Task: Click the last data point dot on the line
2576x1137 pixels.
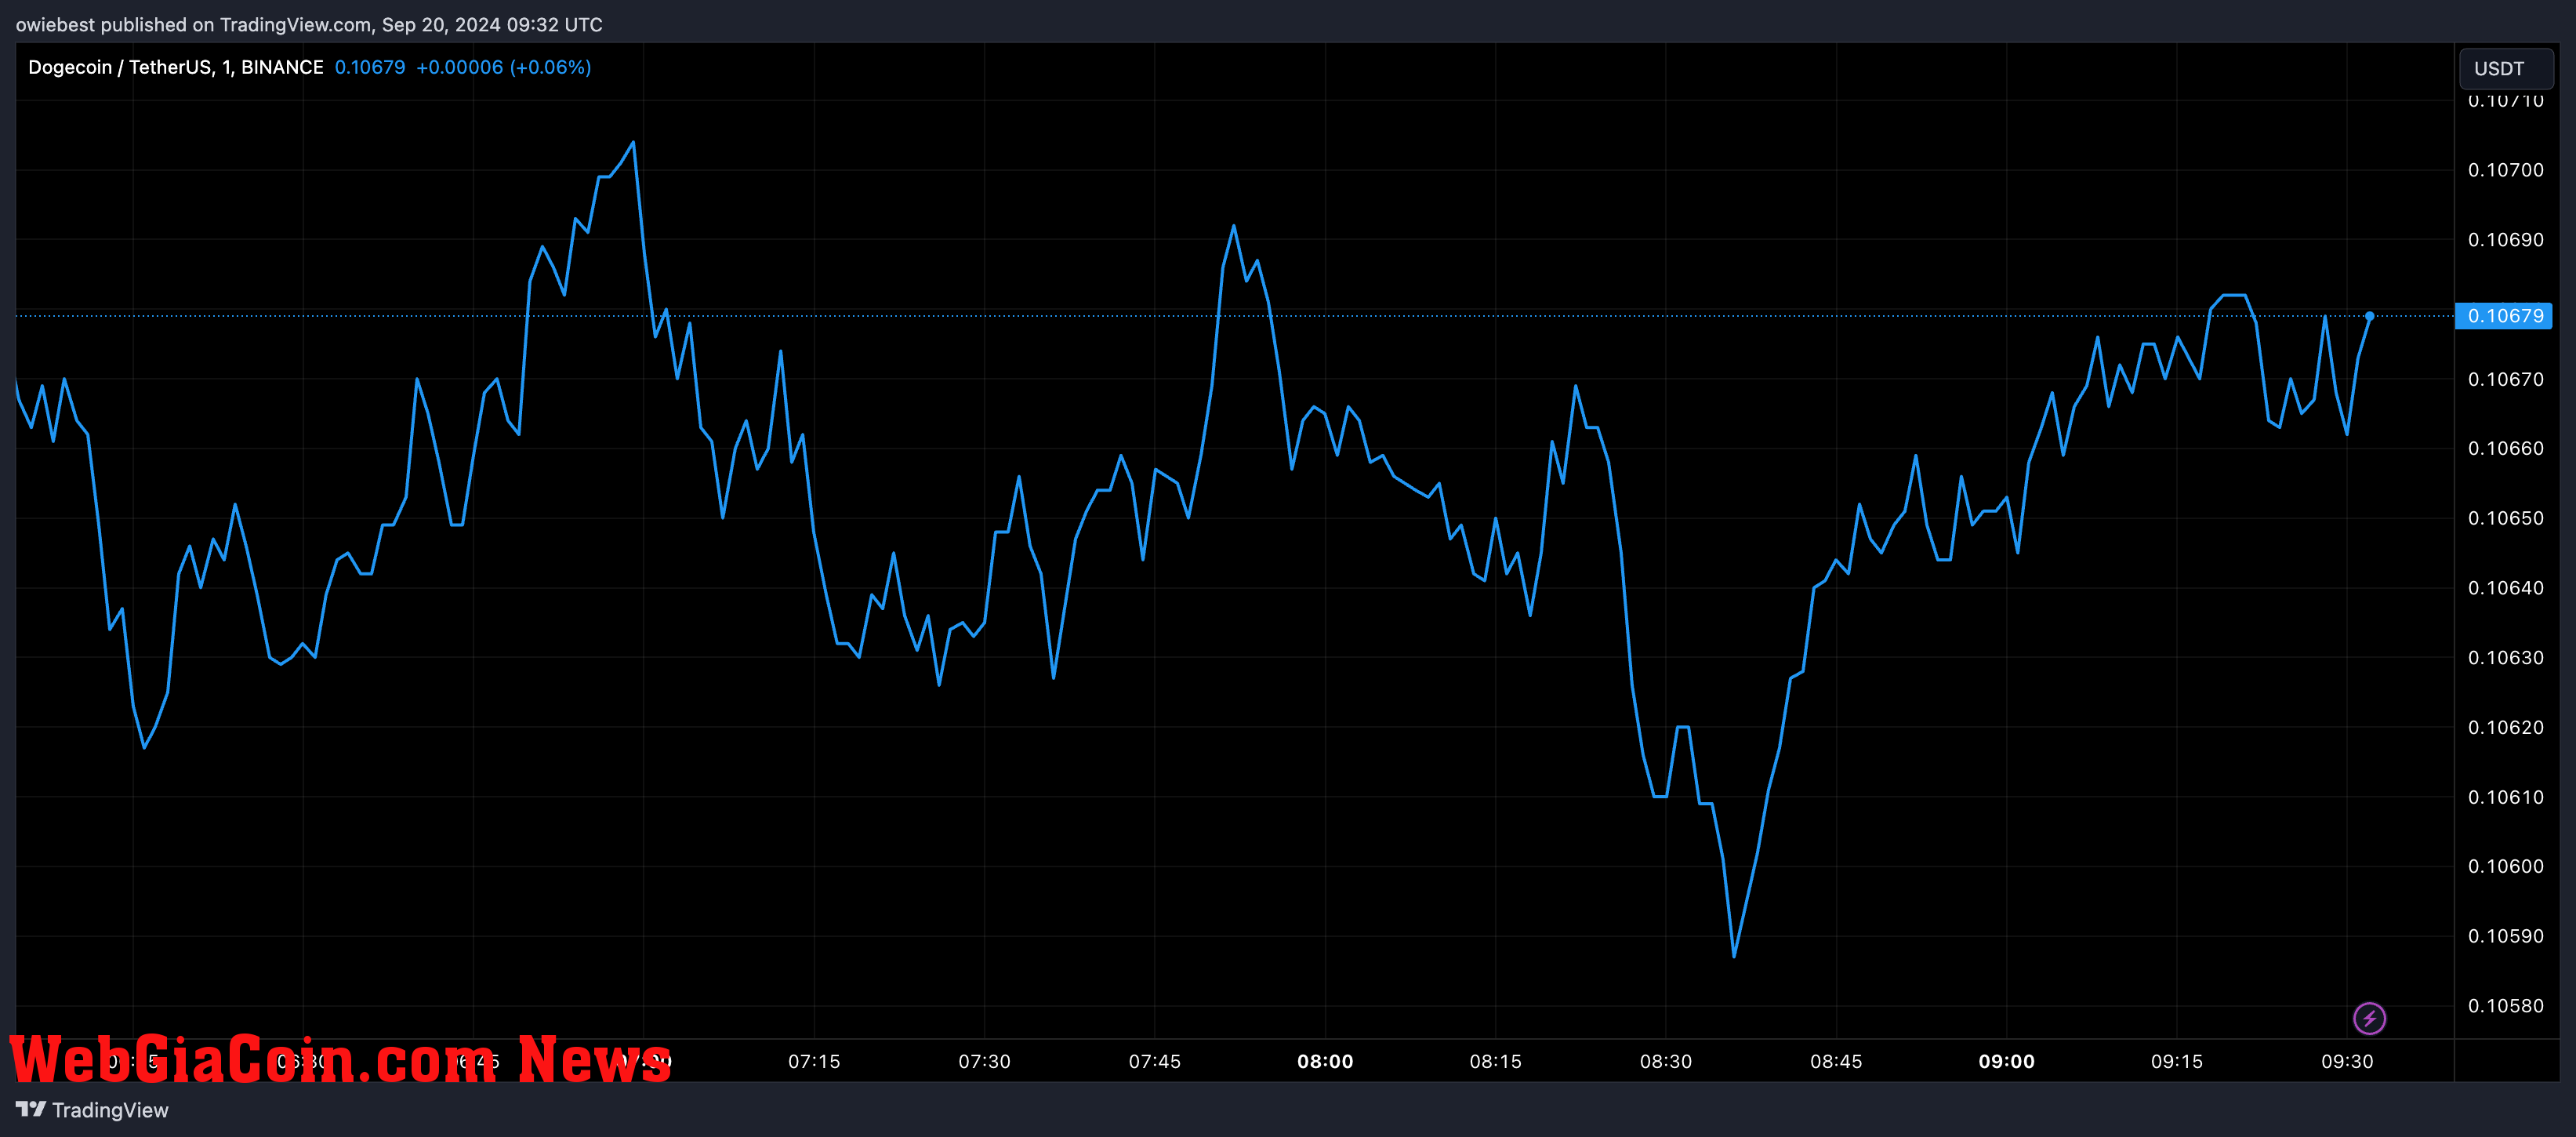Action: [2369, 316]
